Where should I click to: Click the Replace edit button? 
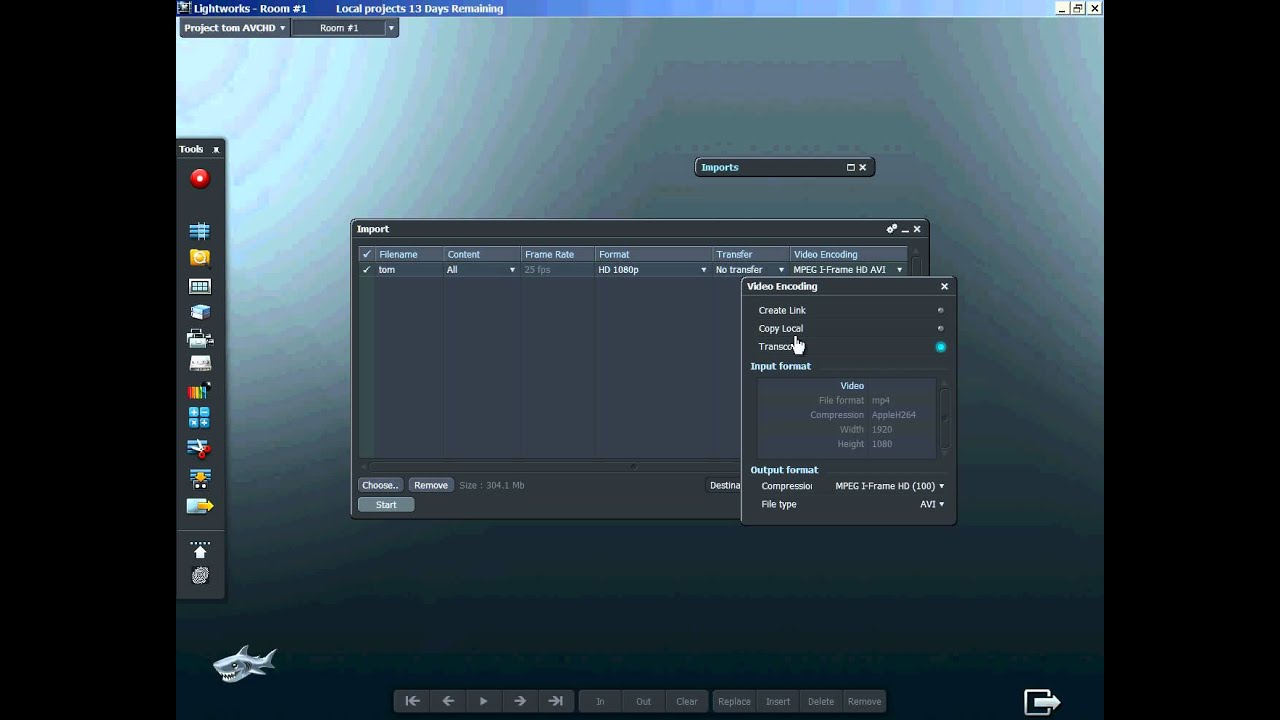coord(734,701)
